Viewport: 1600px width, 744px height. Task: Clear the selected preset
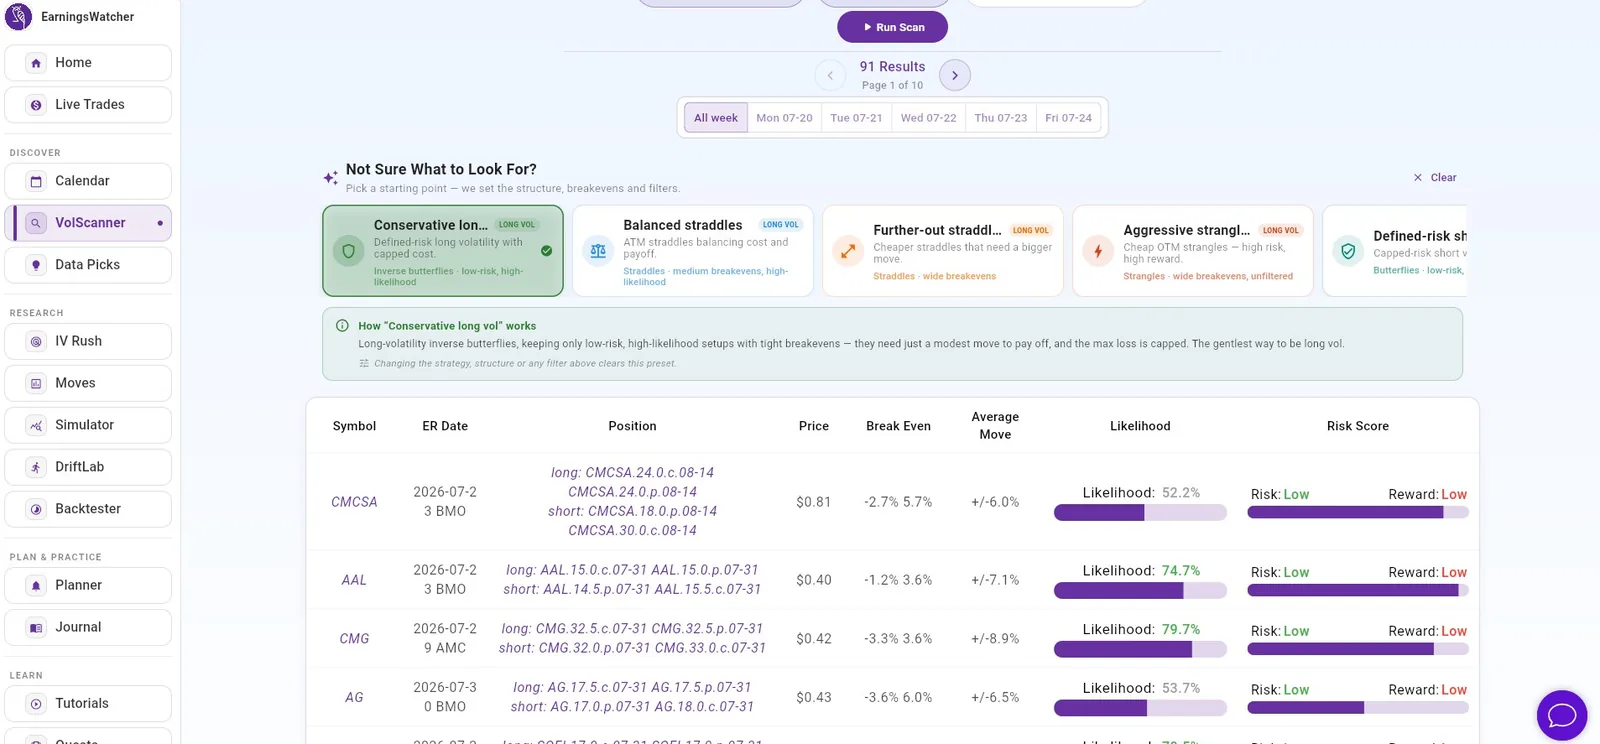tap(1435, 177)
